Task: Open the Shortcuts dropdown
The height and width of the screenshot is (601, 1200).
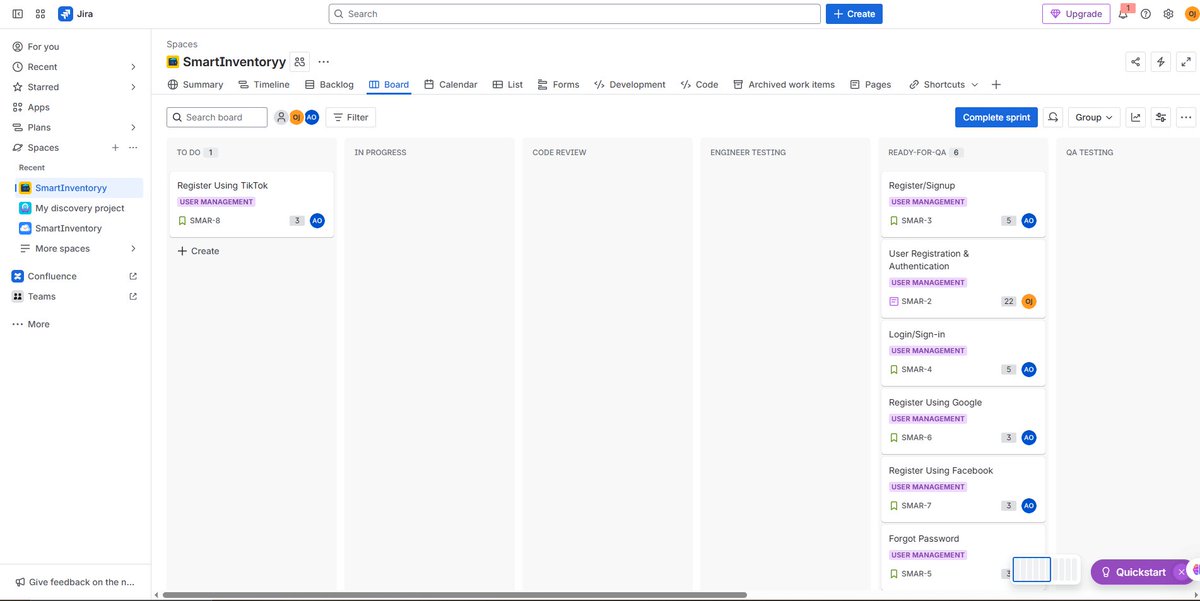Action: [x=944, y=85]
